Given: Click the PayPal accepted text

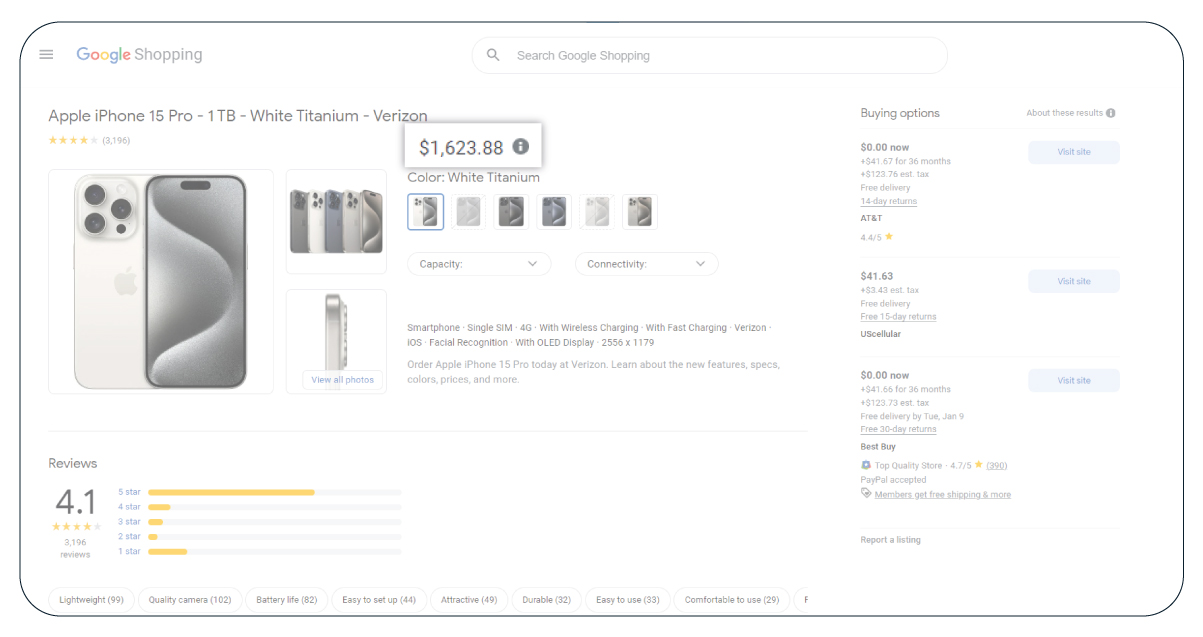Looking at the screenshot, I should tap(893, 480).
